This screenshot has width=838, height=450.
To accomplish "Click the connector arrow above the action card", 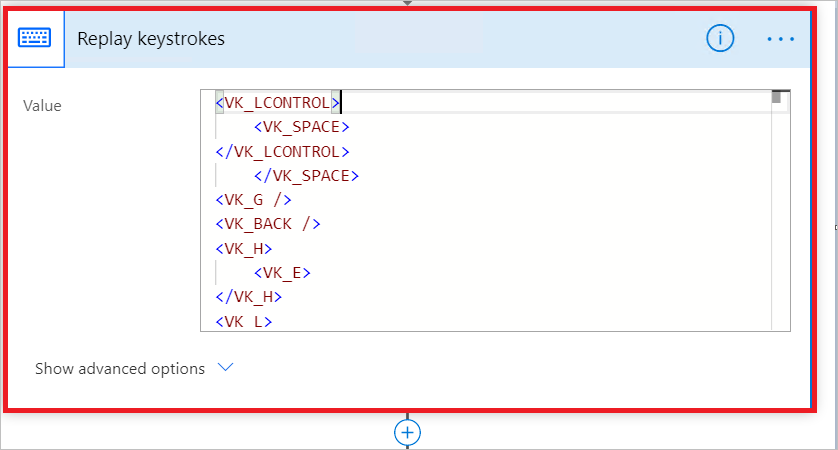I will click(x=407, y=3).
